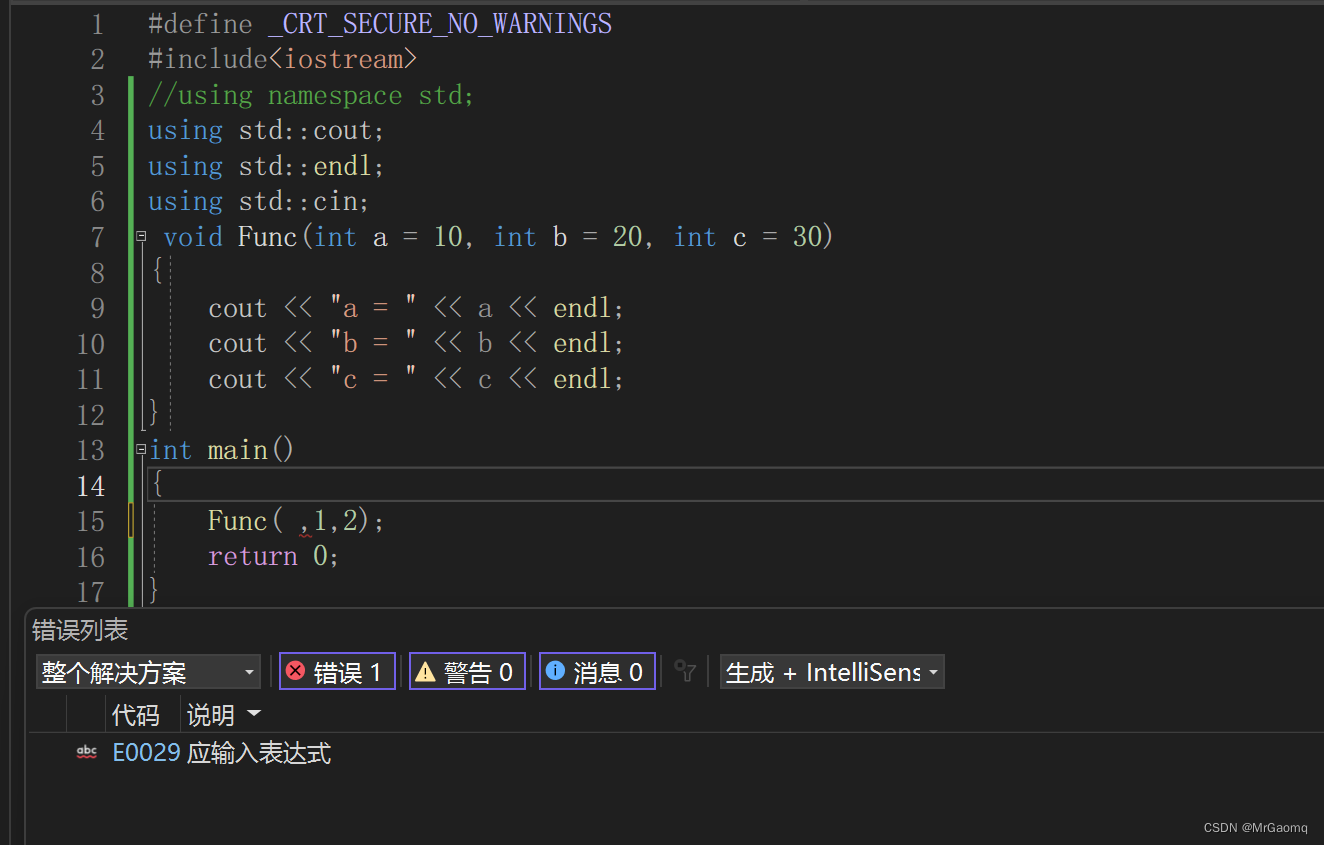
Task: Click on 'using std::endl;' line
Action: 266,166
